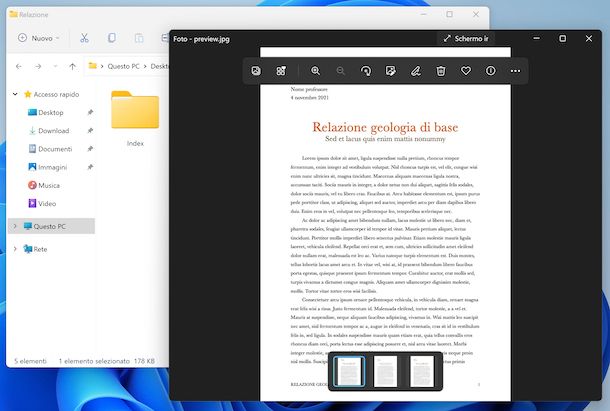This screenshot has height=411, width=610.
Task: Open Musica in the Explorer sidebar
Action: point(44,185)
